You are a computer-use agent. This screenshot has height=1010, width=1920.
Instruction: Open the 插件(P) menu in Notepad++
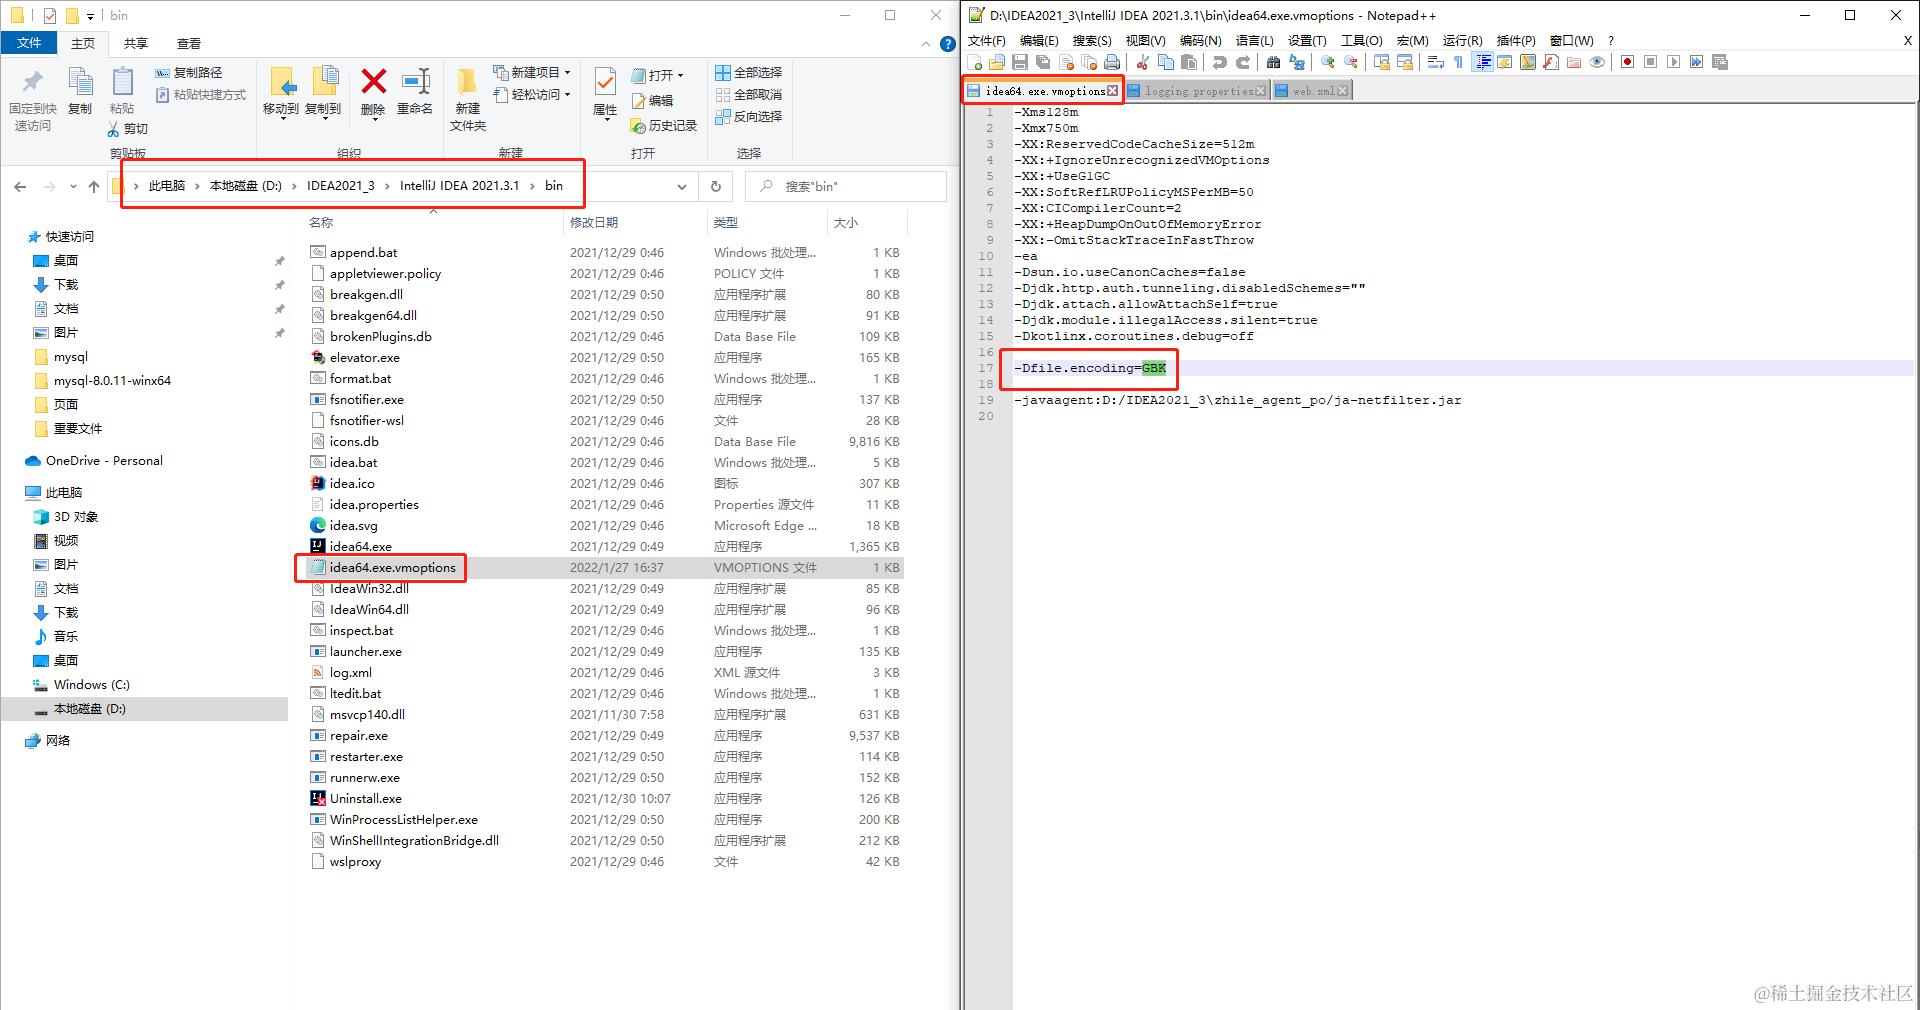point(1516,40)
